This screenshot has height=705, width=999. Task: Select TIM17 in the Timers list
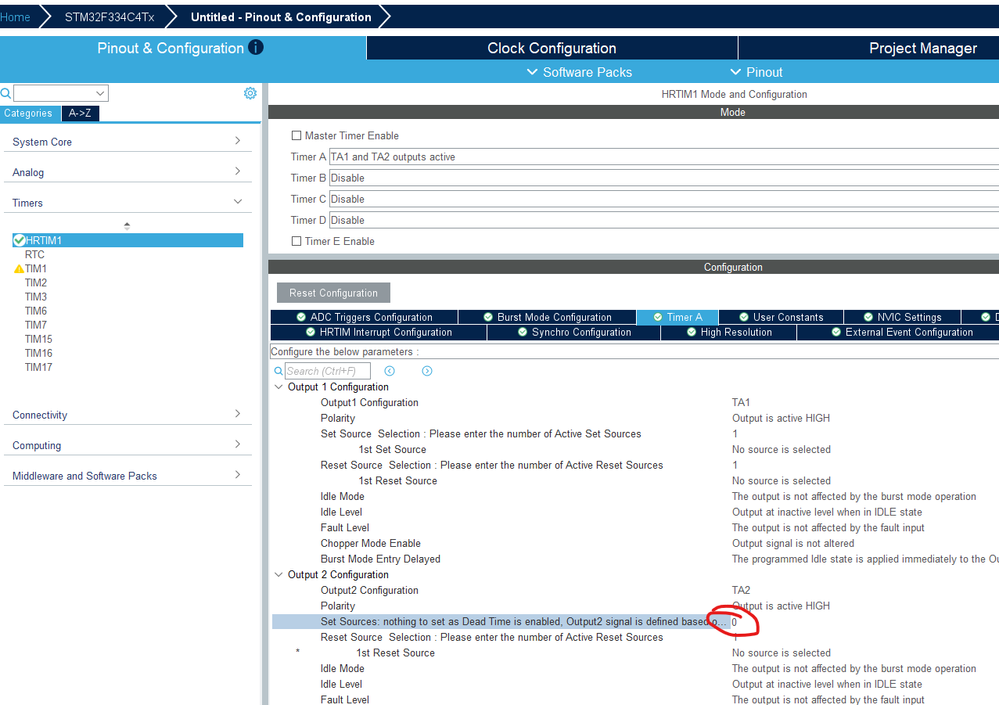(38, 367)
